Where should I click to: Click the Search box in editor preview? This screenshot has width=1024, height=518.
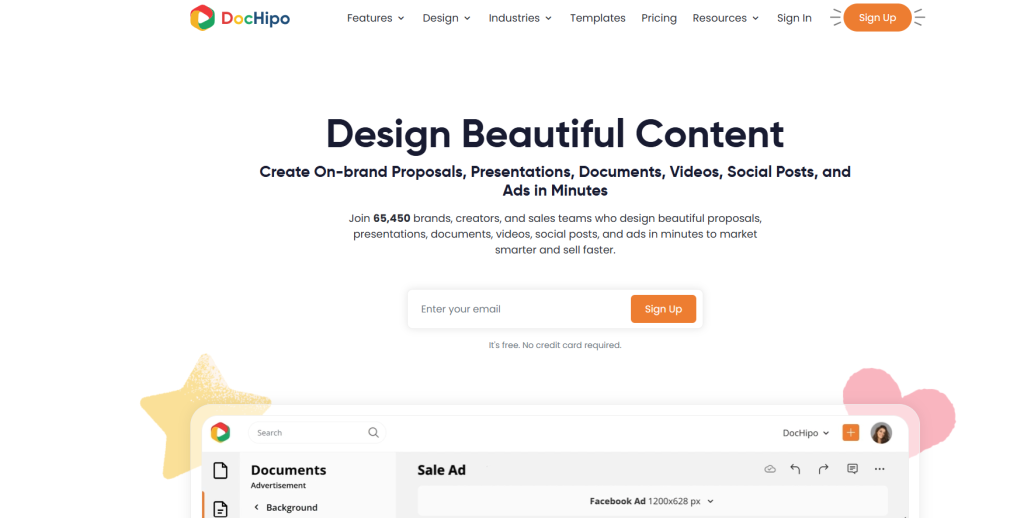click(317, 432)
